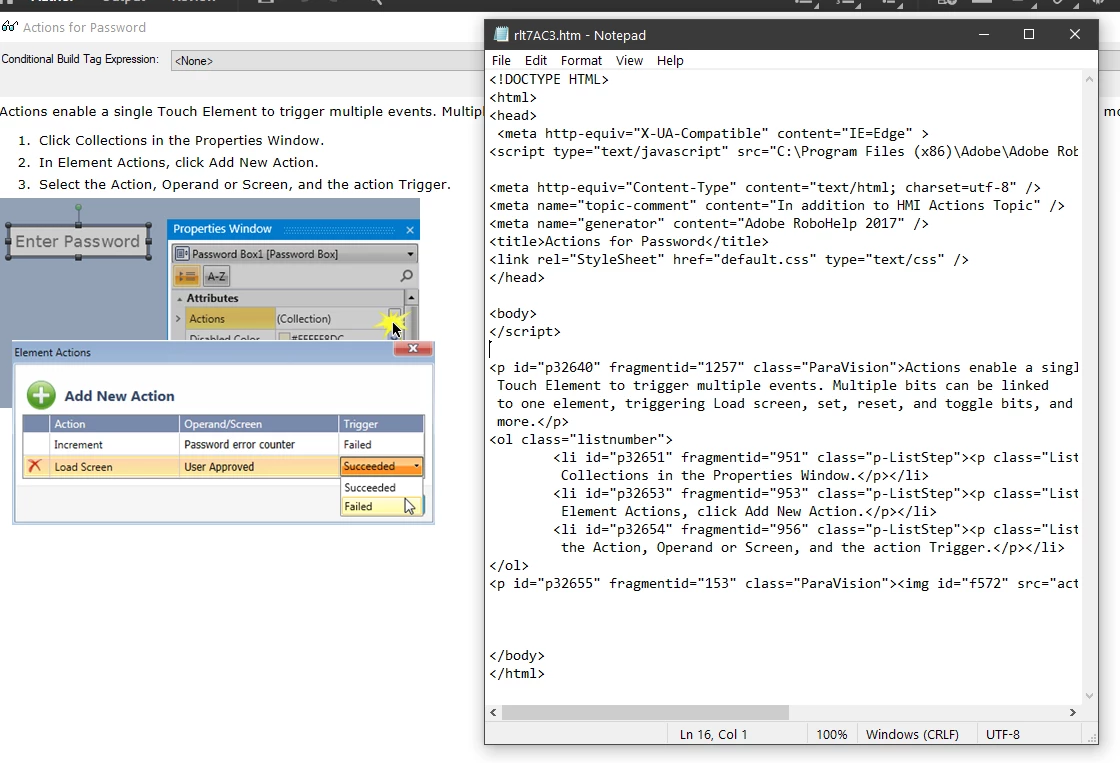
Task: Open the Succeeded trigger dropdown in Load Screen row
Action: 416,467
